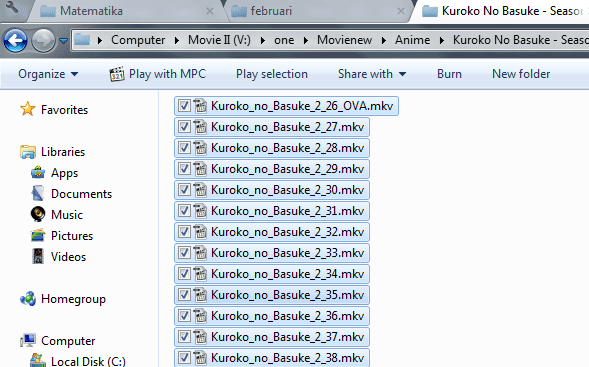589x367 pixels.
Task: Close the februari tab
Action: point(401,11)
